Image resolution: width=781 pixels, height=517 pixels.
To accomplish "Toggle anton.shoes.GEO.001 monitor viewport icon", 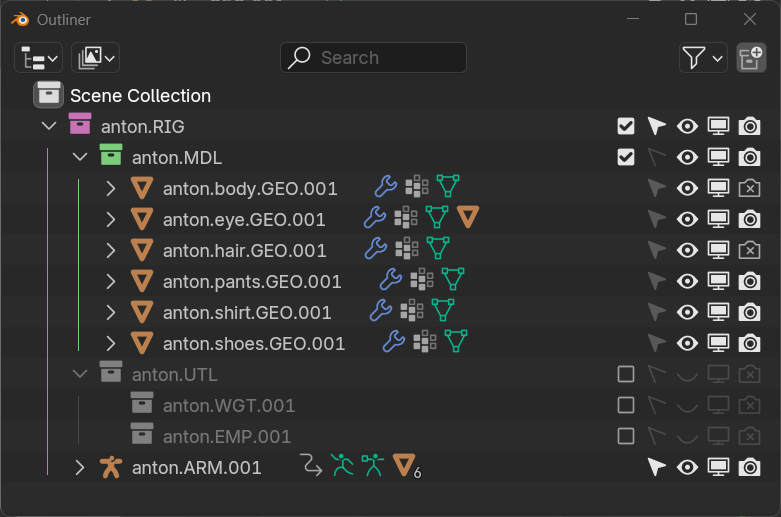I will tap(718, 344).
